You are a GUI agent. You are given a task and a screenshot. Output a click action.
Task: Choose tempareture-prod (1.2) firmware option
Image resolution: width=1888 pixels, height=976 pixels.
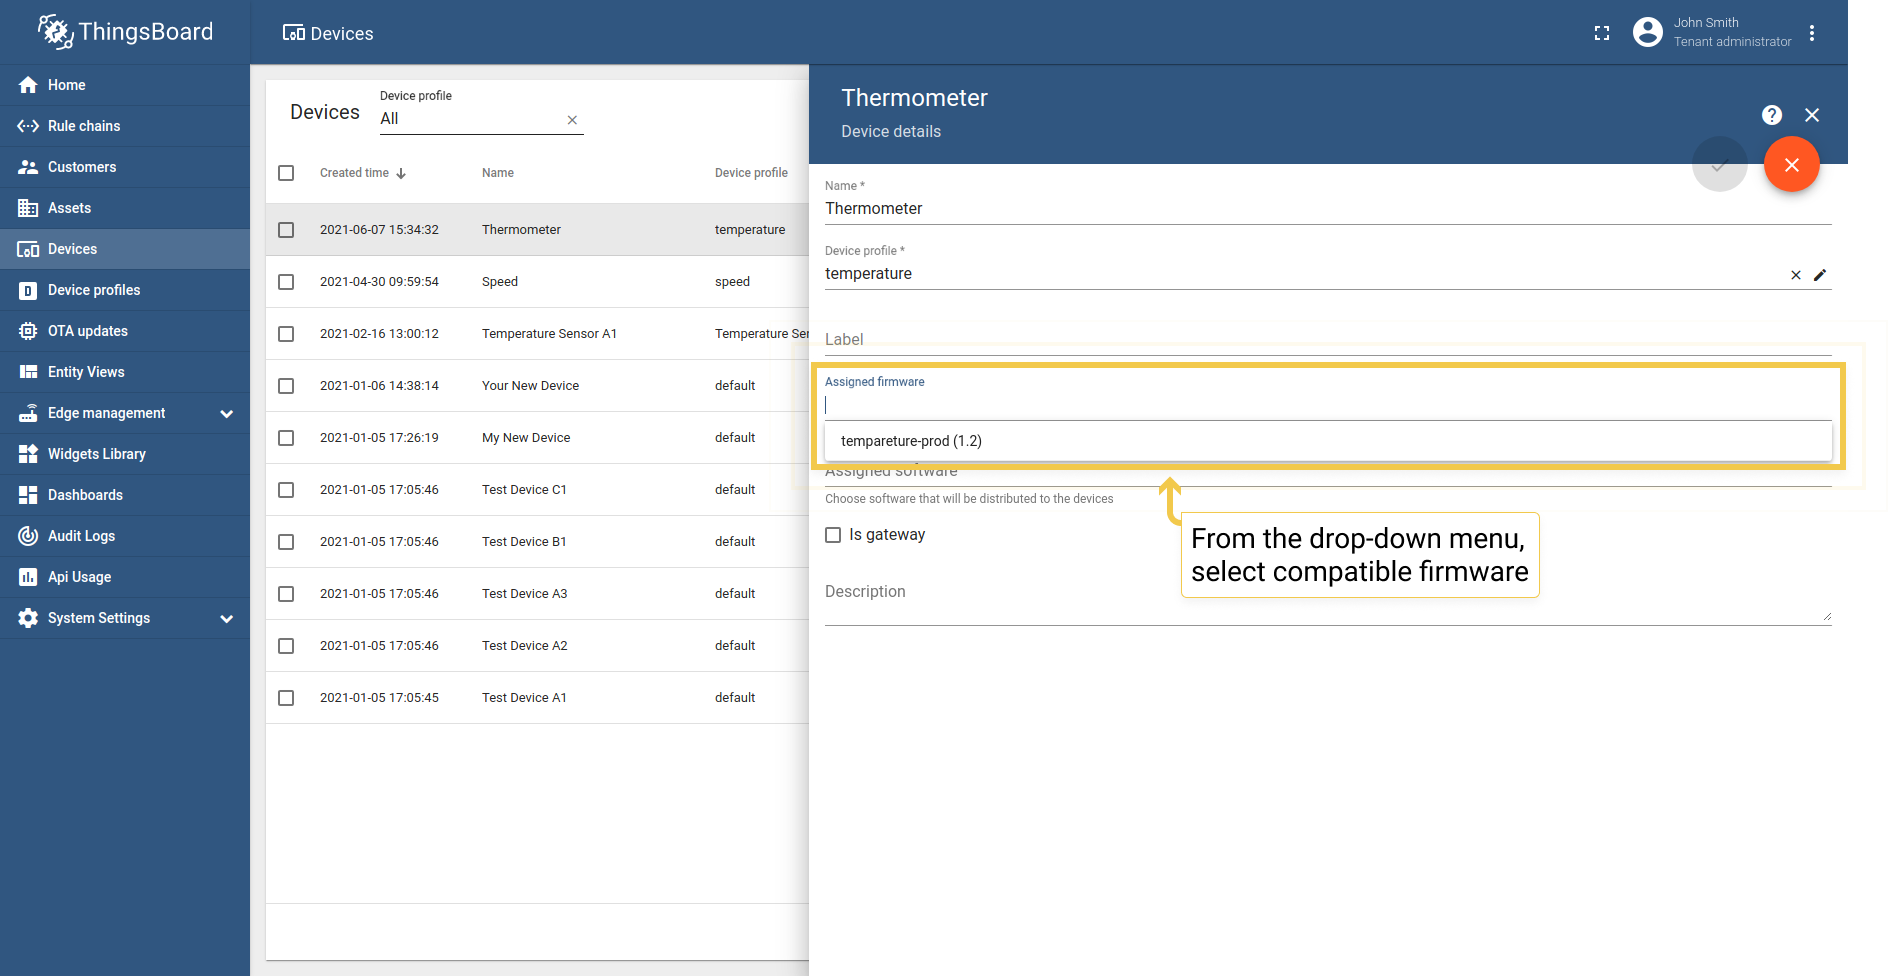pos(911,441)
